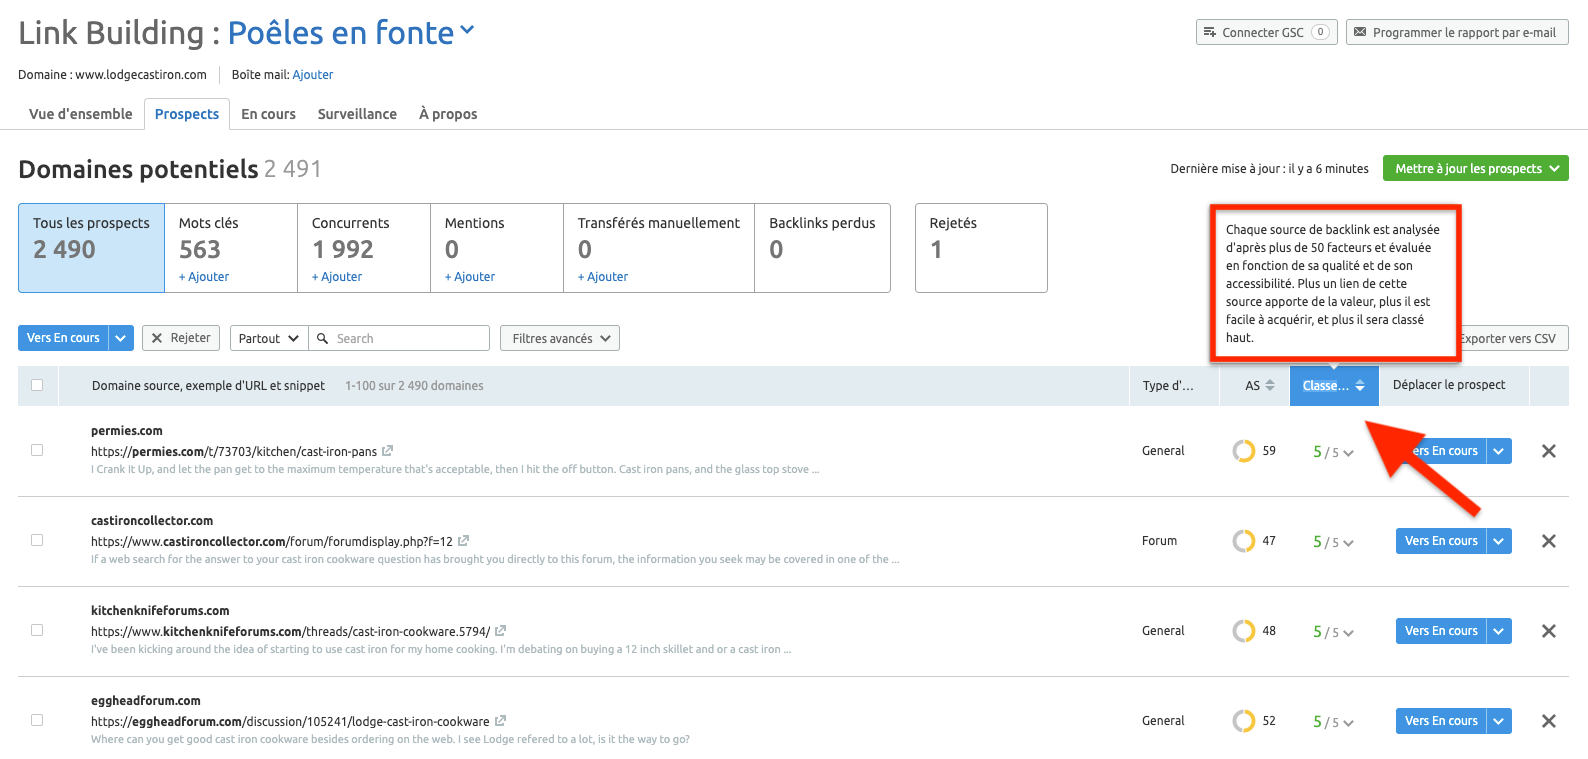Open Filtres avancés dropdown

coord(560,338)
